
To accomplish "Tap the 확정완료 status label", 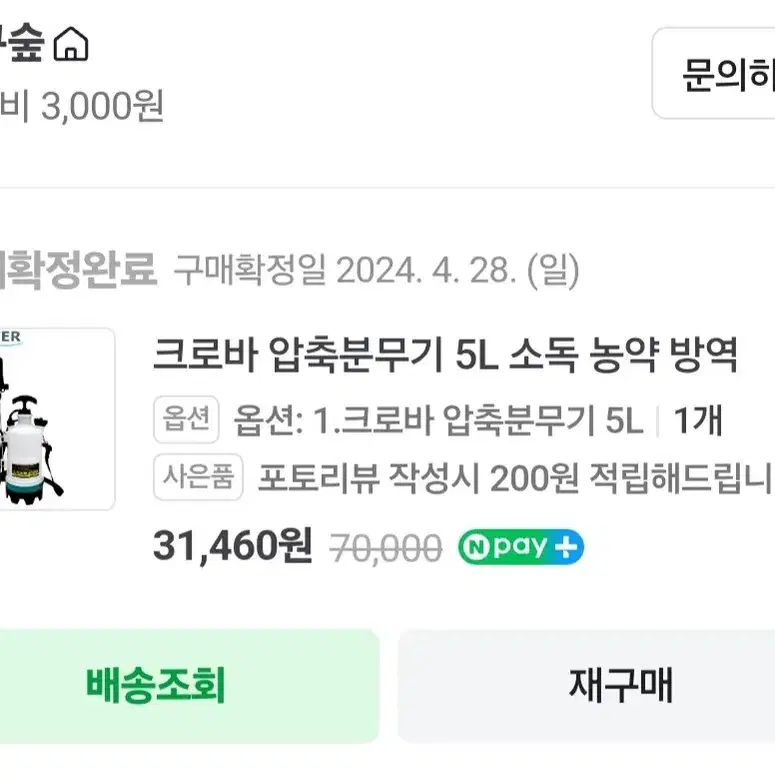I will point(78,269).
